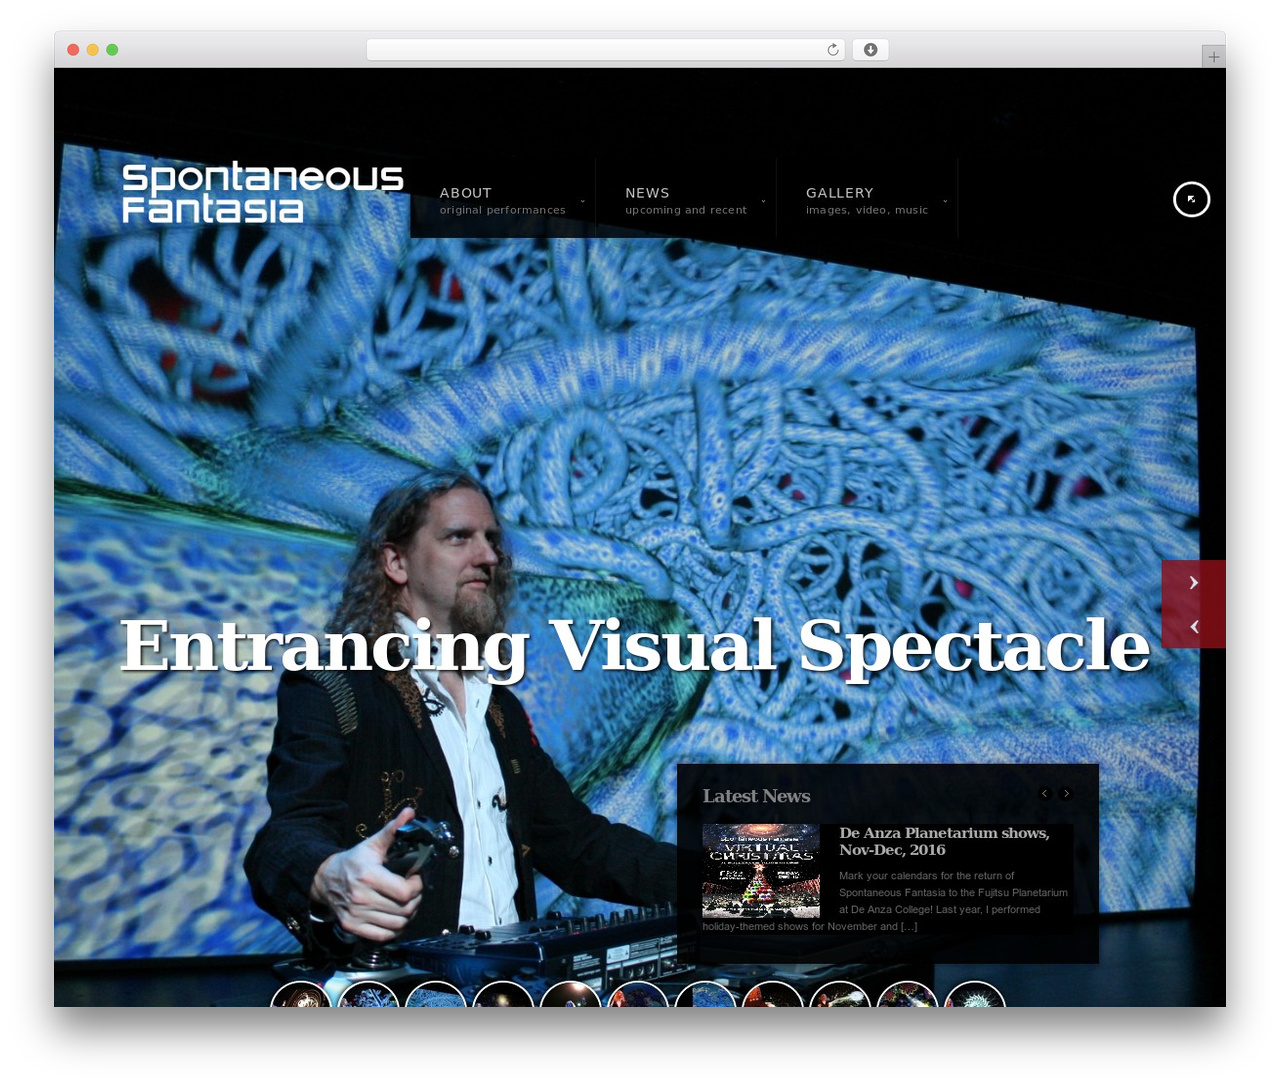
Task: Click the Latest News heading
Action: click(756, 796)
